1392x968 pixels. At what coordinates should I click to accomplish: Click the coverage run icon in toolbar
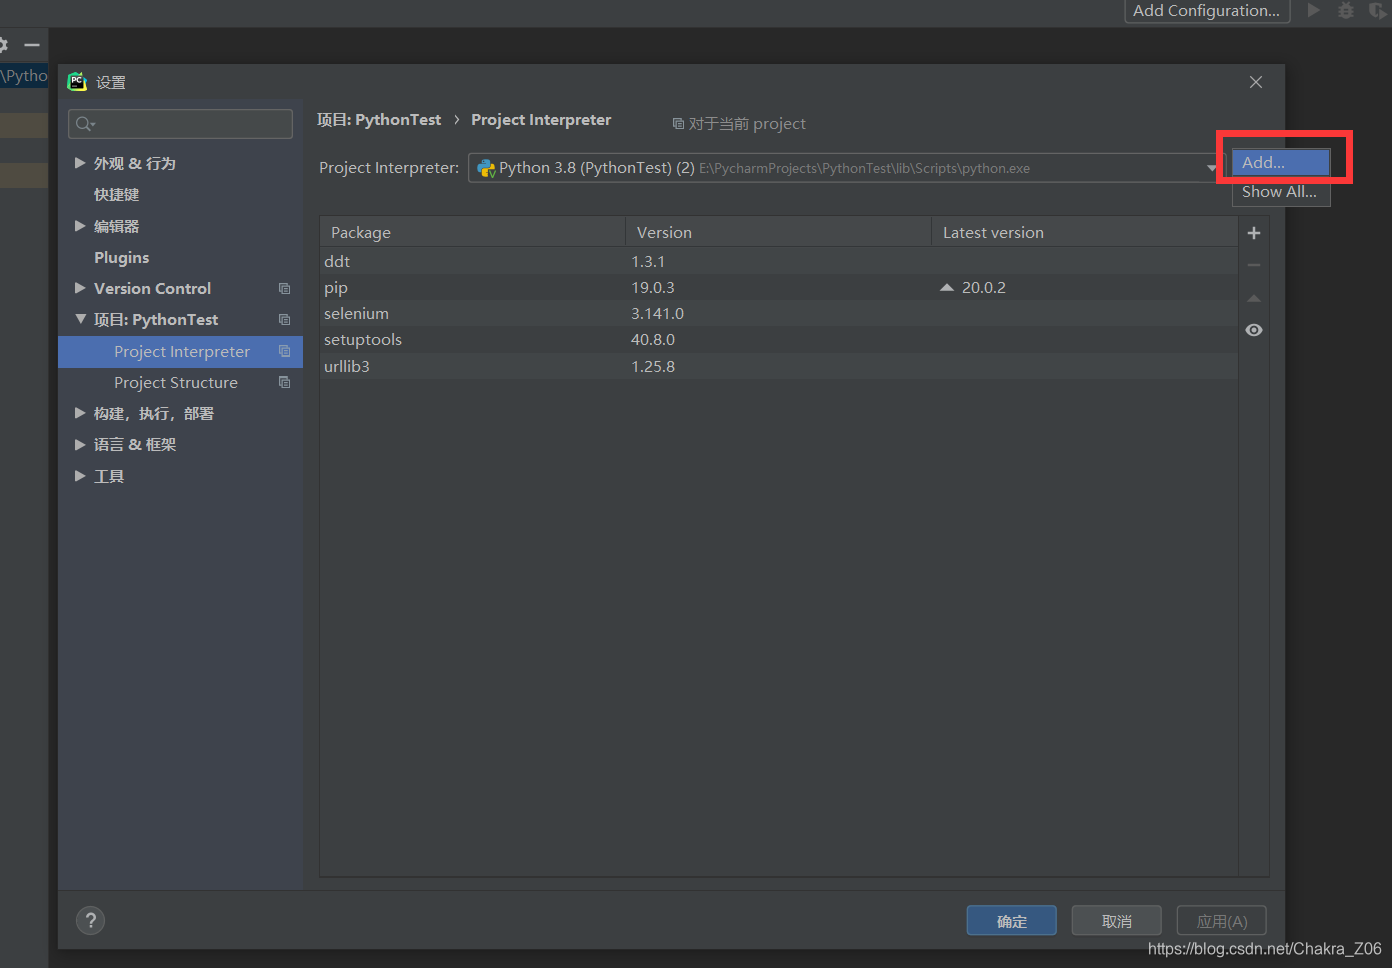pos(1377,11)
